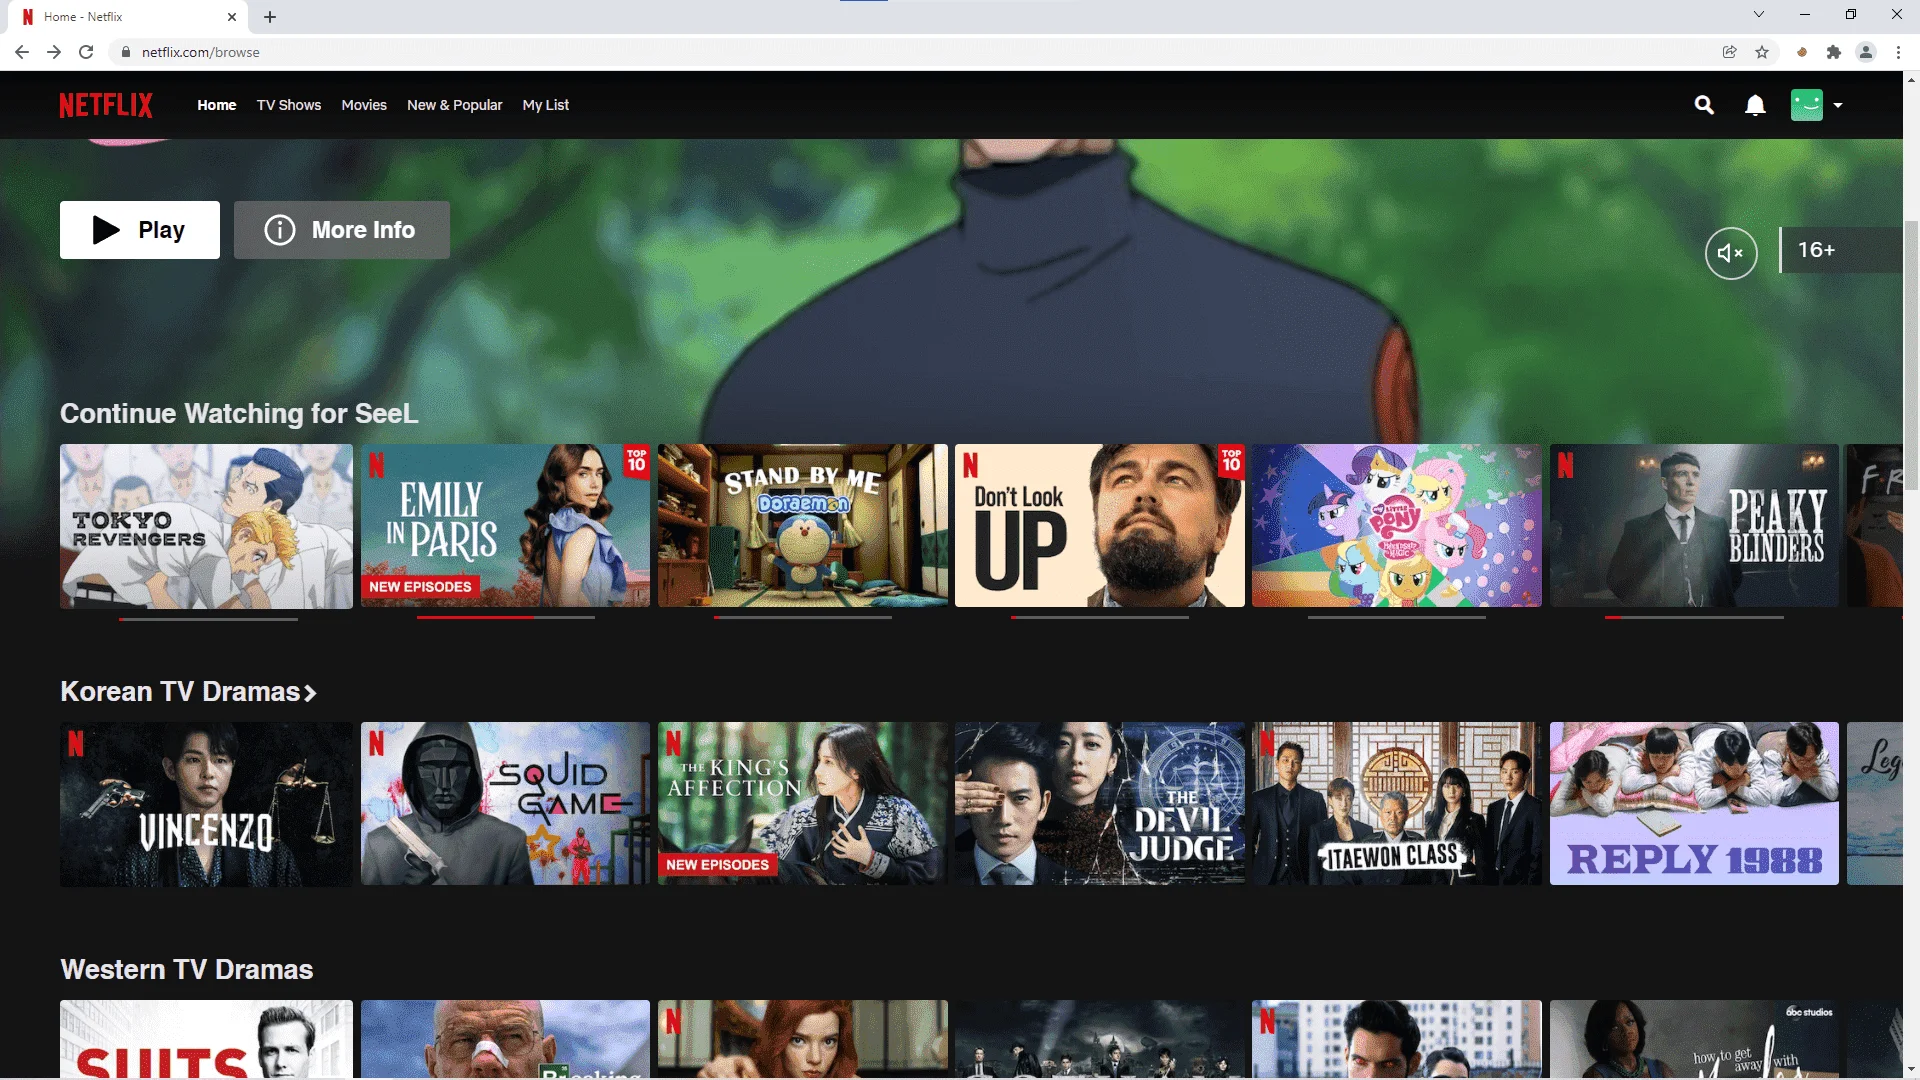Screen dimensions: 1920x1080
Task: Resume My Little Pony
Action: [1397, 526]
